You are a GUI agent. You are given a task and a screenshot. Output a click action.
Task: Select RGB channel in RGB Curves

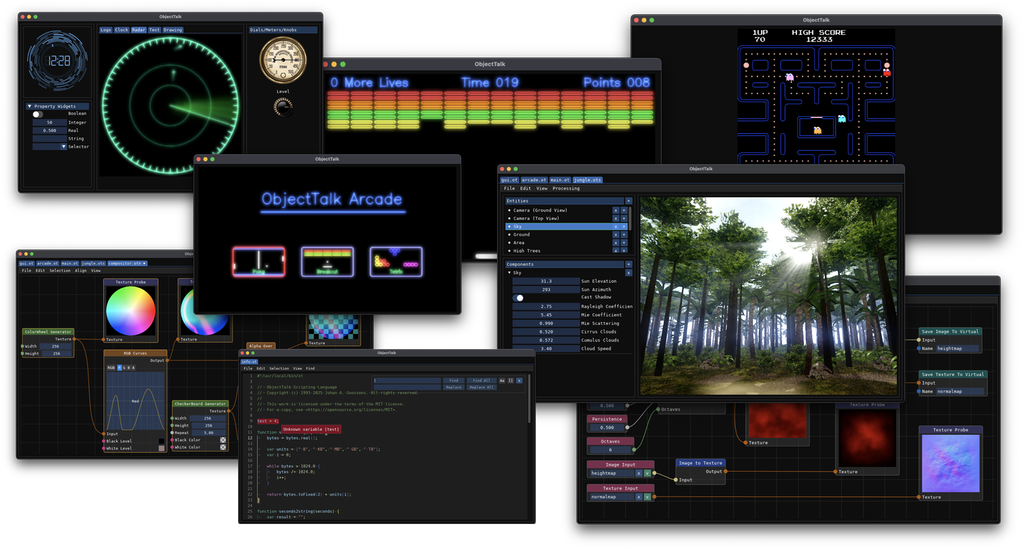click(111, 368)
